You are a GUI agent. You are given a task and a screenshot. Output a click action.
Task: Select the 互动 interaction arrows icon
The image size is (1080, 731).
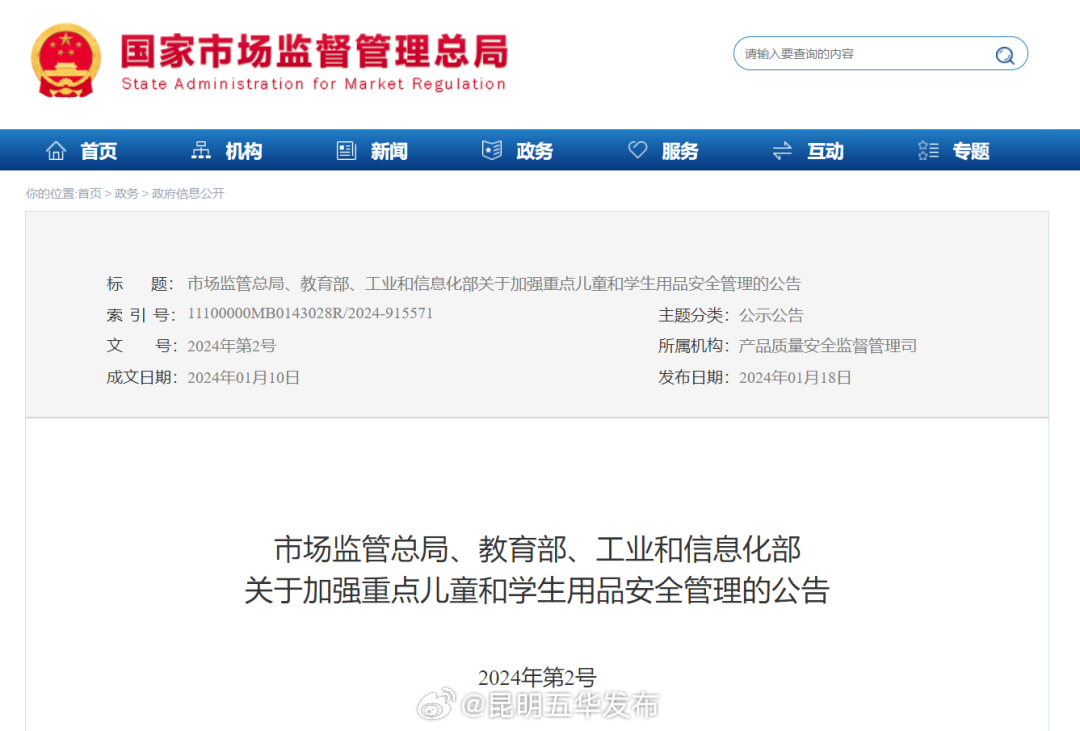[x=782, y=150]
